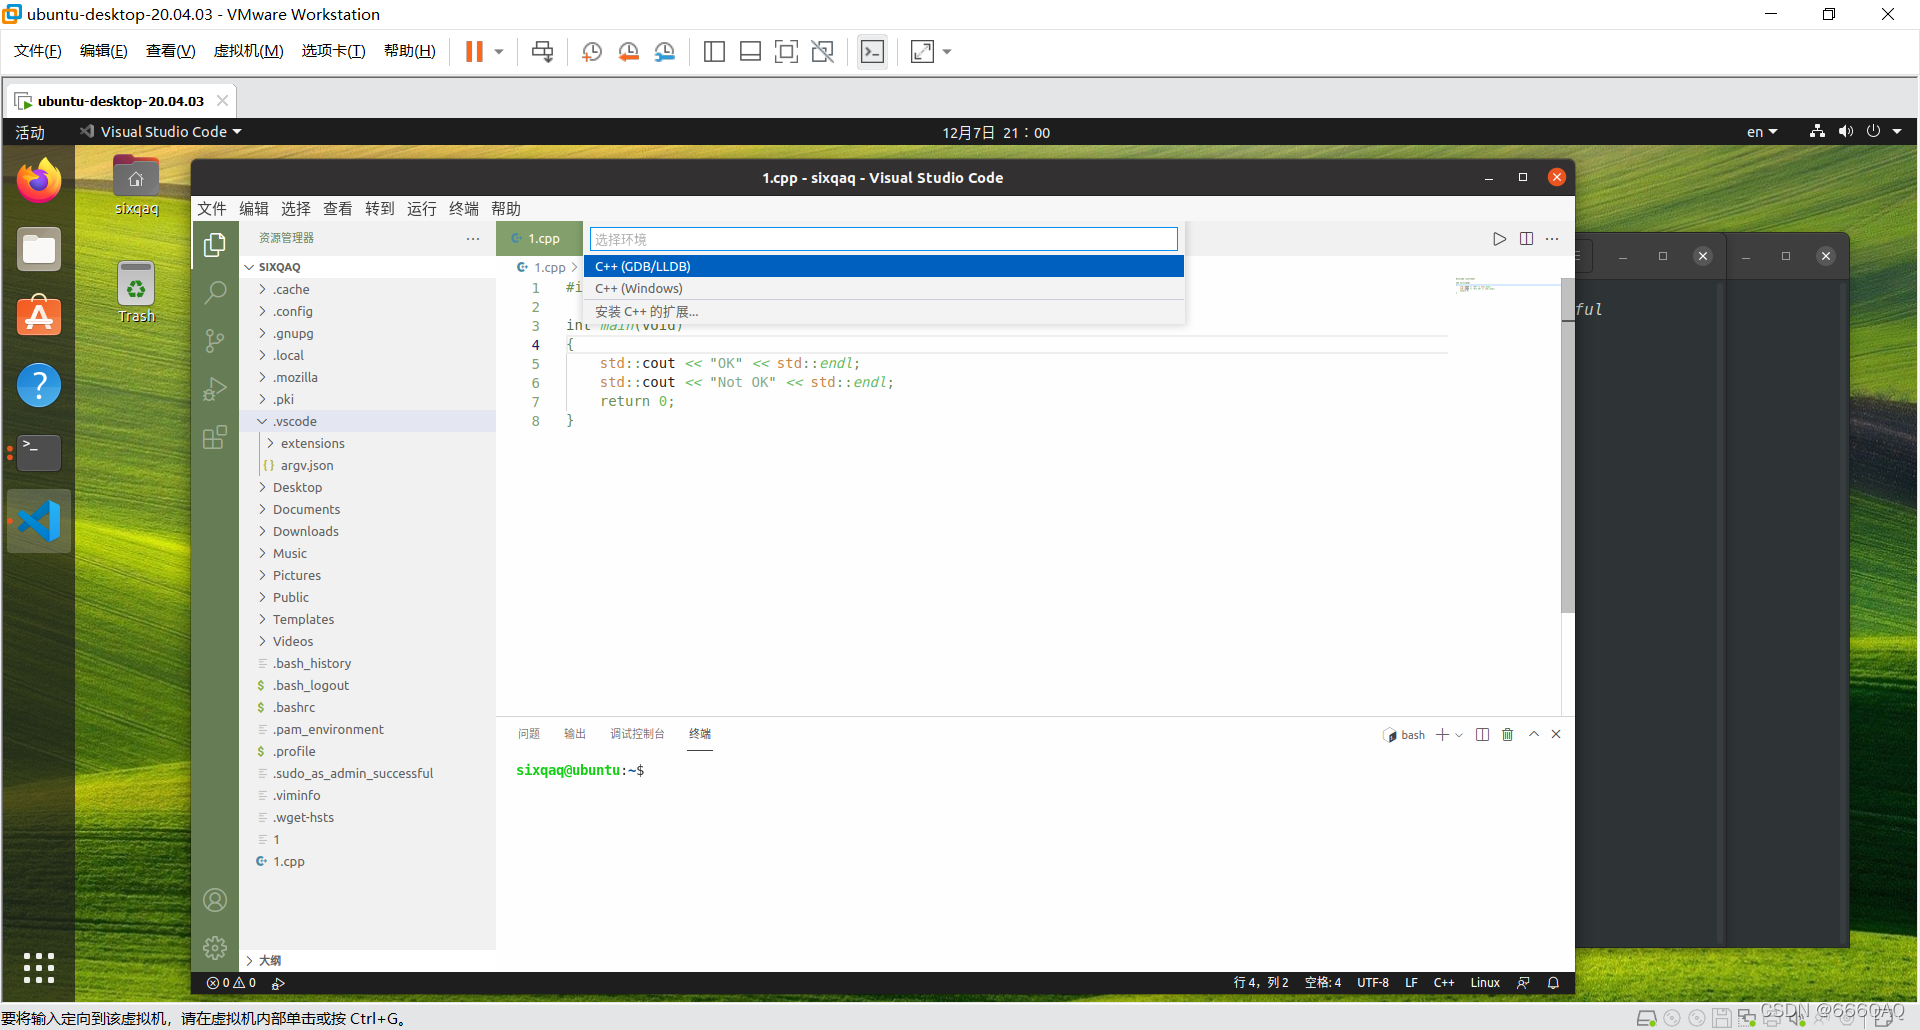Open Ubuntu Software from the dock
1920x1030 pixels.
pos(39,317)
